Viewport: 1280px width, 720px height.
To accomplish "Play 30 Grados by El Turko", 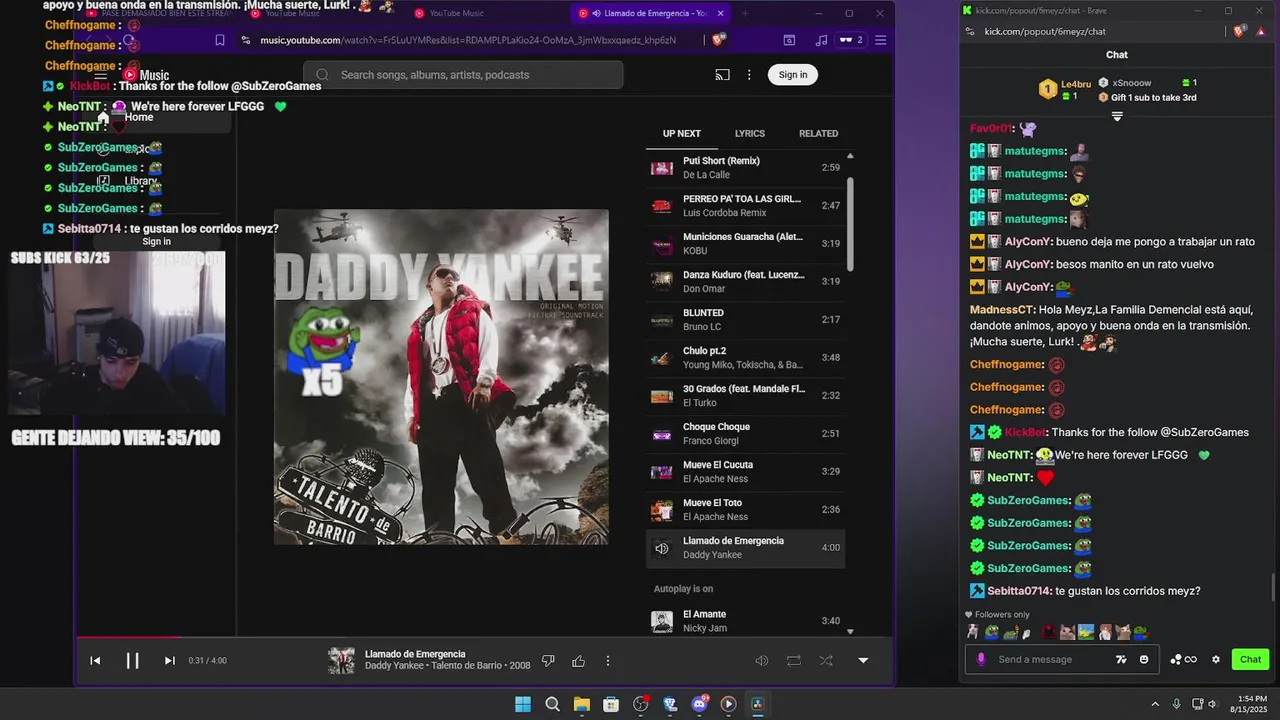I will (x=745, y=396).
